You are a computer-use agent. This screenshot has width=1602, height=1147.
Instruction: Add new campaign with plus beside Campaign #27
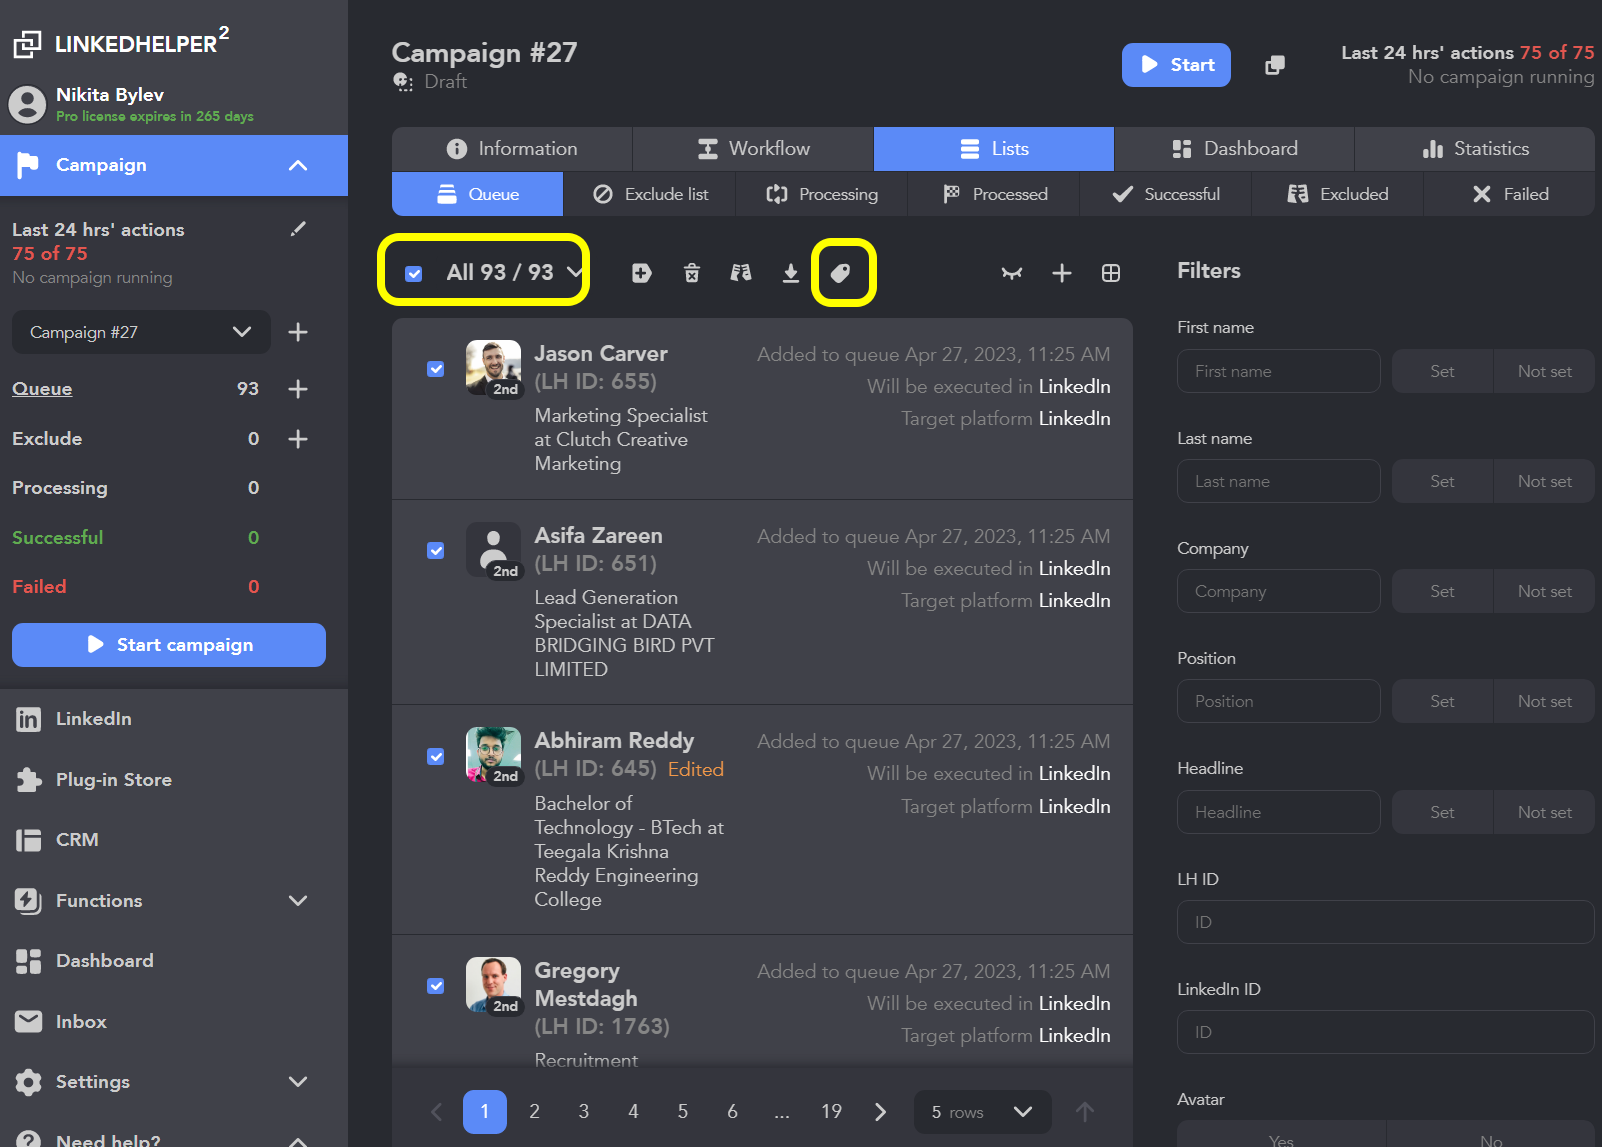pyautogui.click(x=298, y=332)
